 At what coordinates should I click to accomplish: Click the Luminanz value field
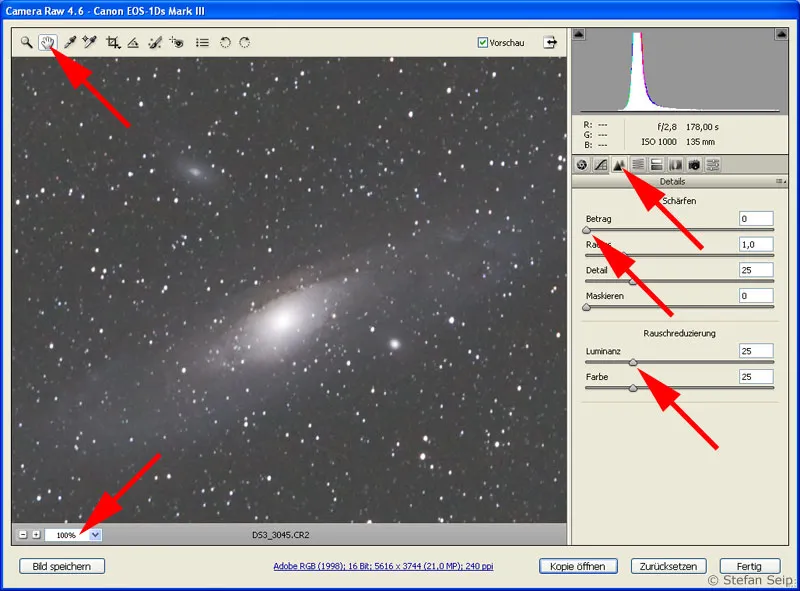coord(756,351)
